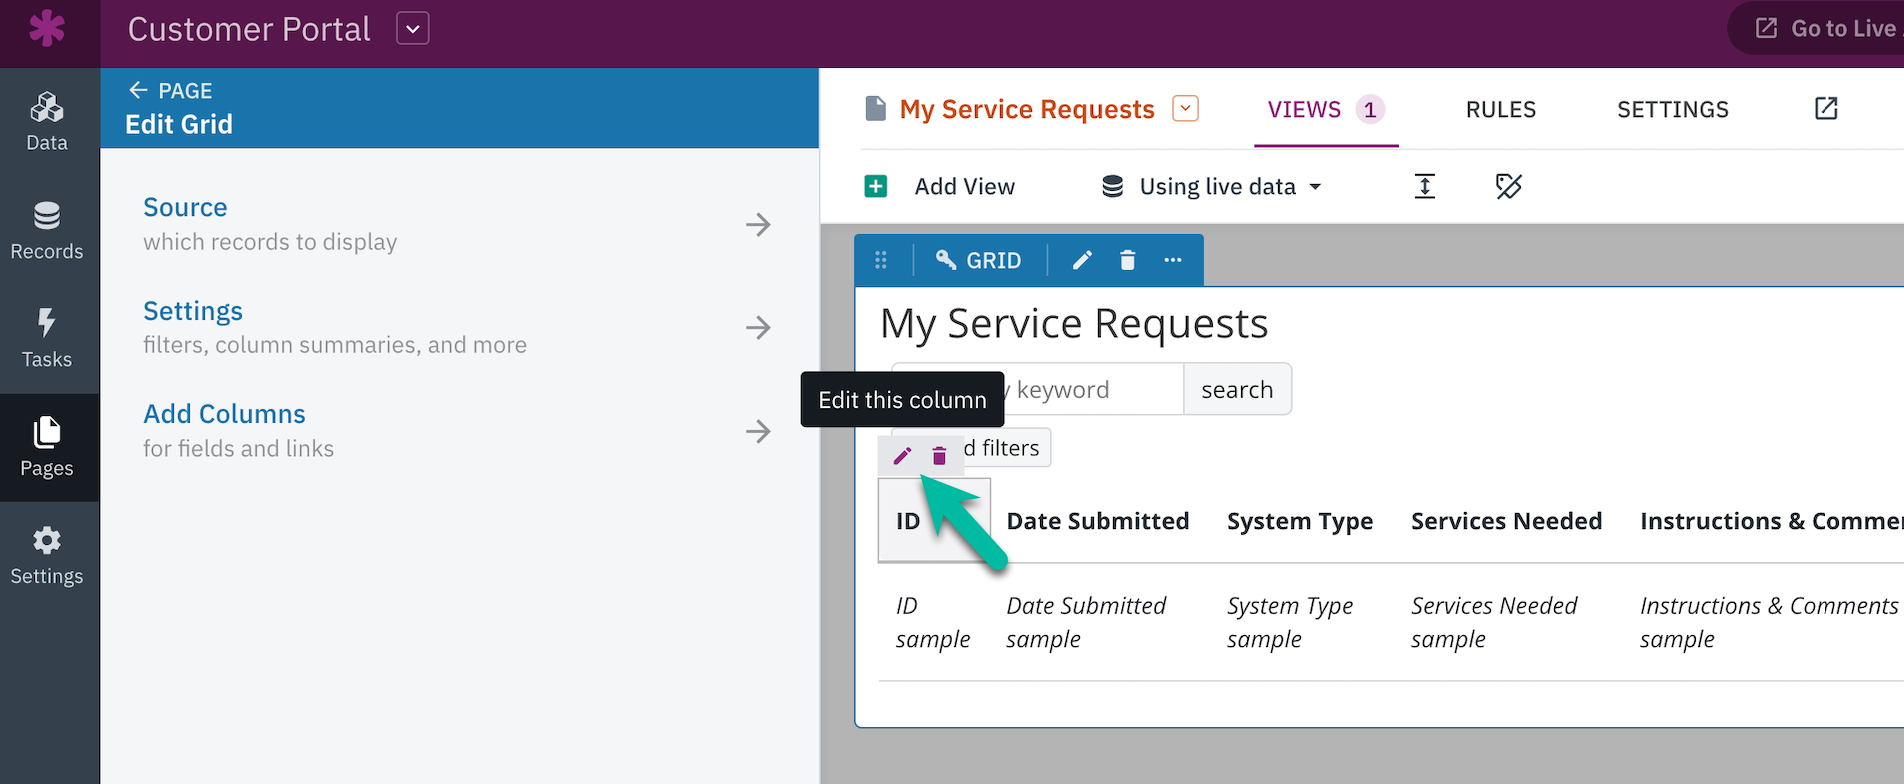Screen dimensions: 1904x784
Task: Open the Customer Portal app dropdown
Action: [x=413, y=29]
